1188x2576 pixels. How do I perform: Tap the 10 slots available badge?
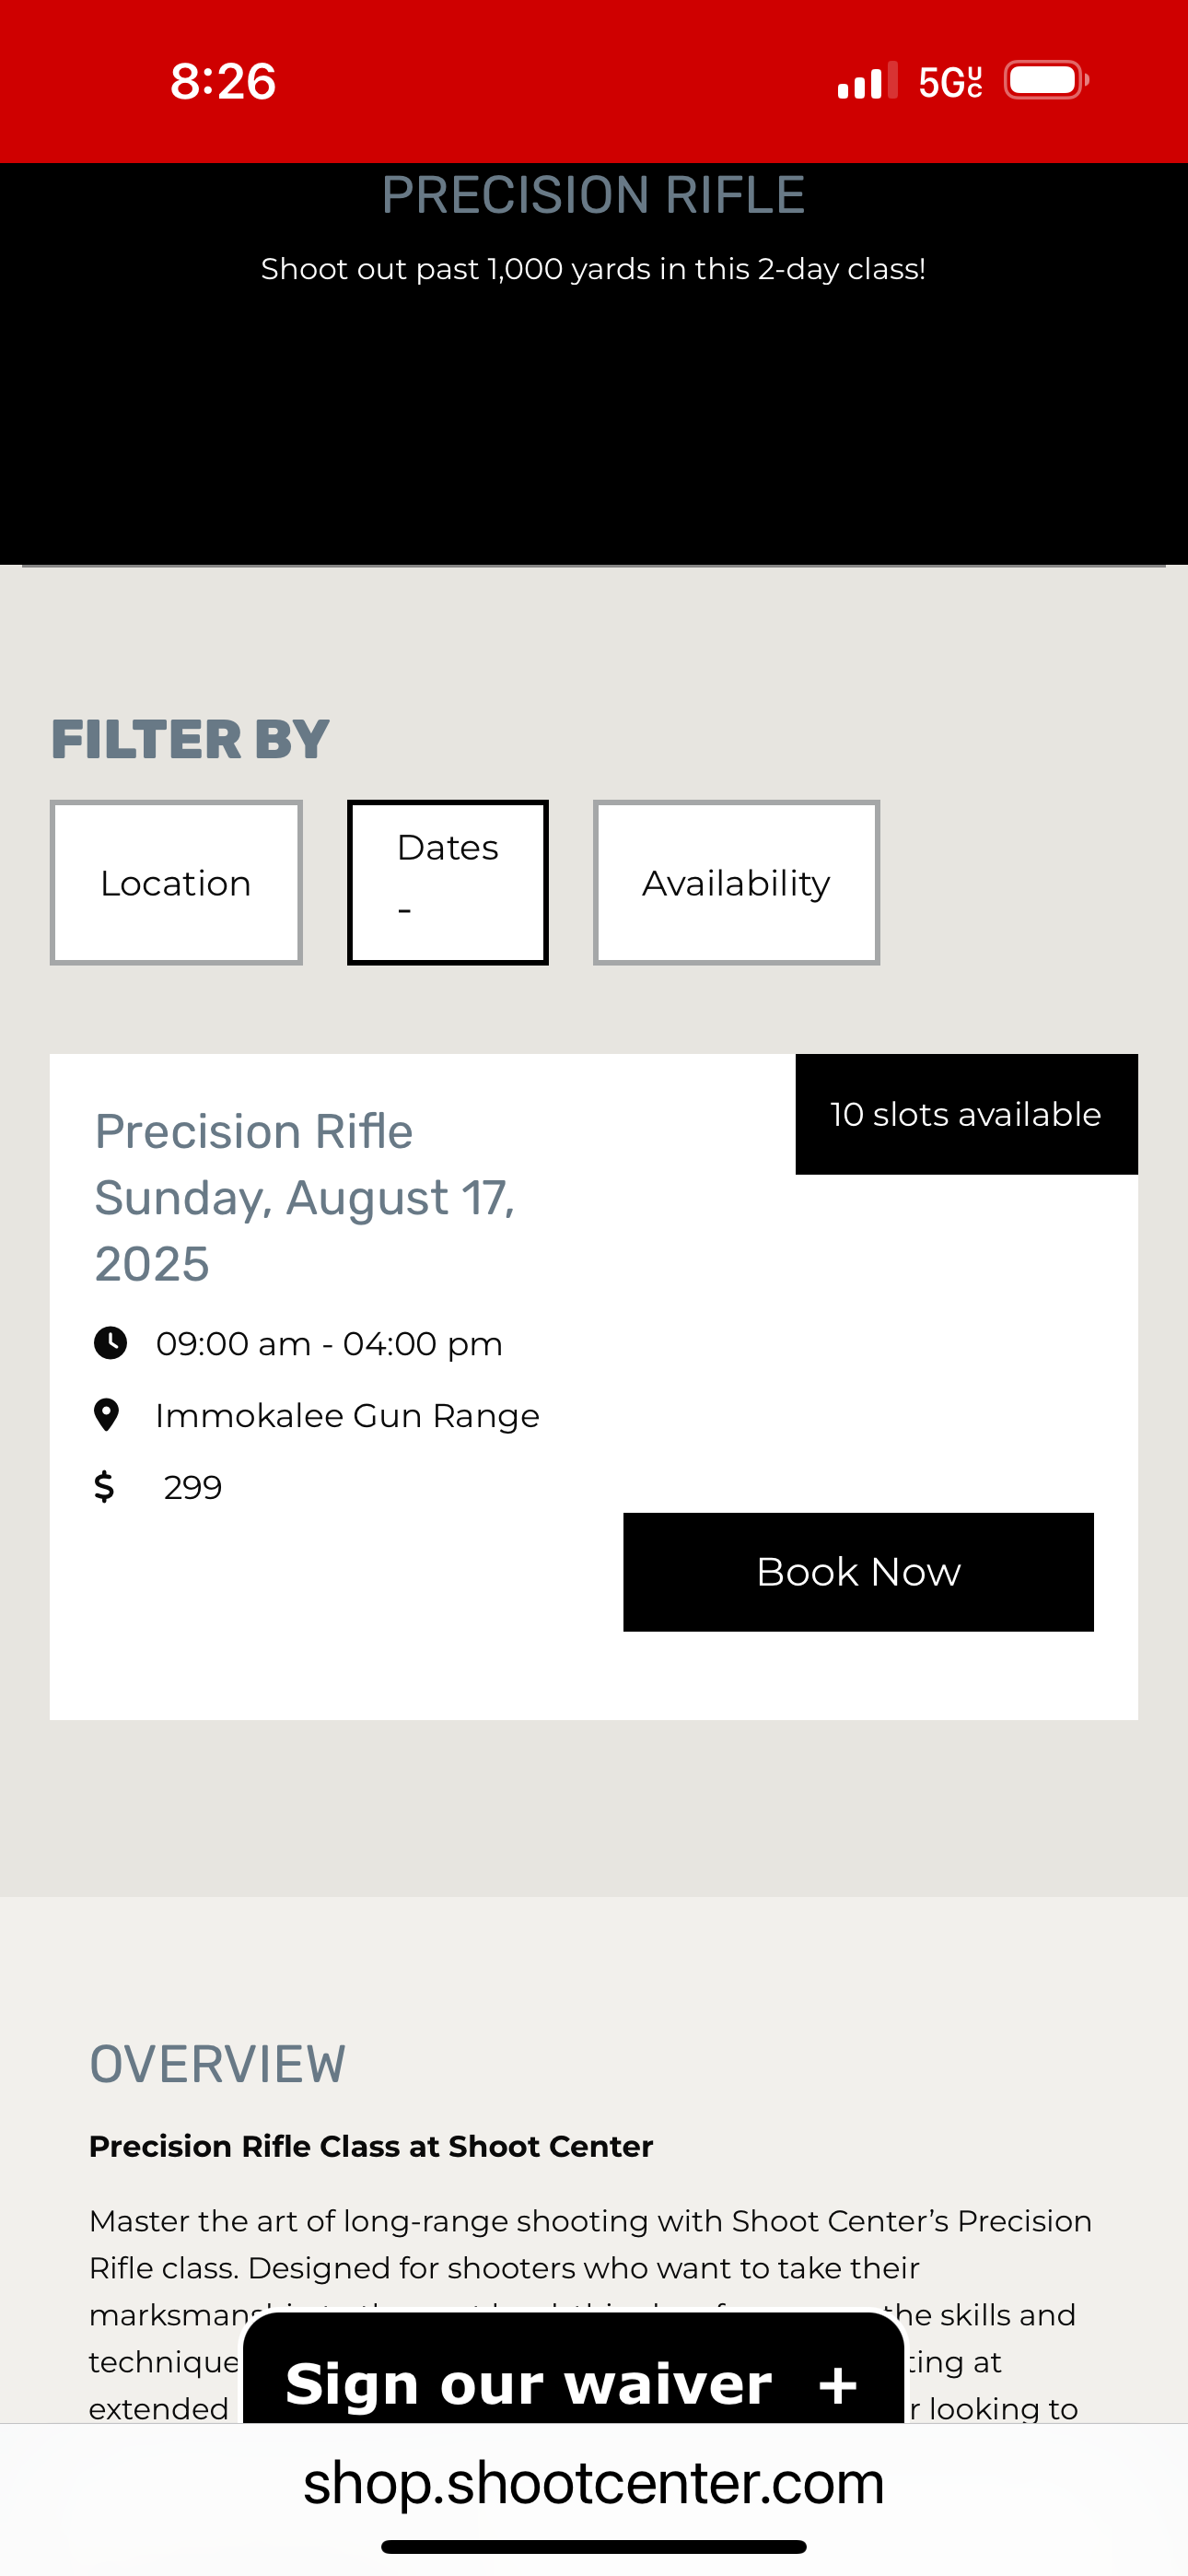966,1114
